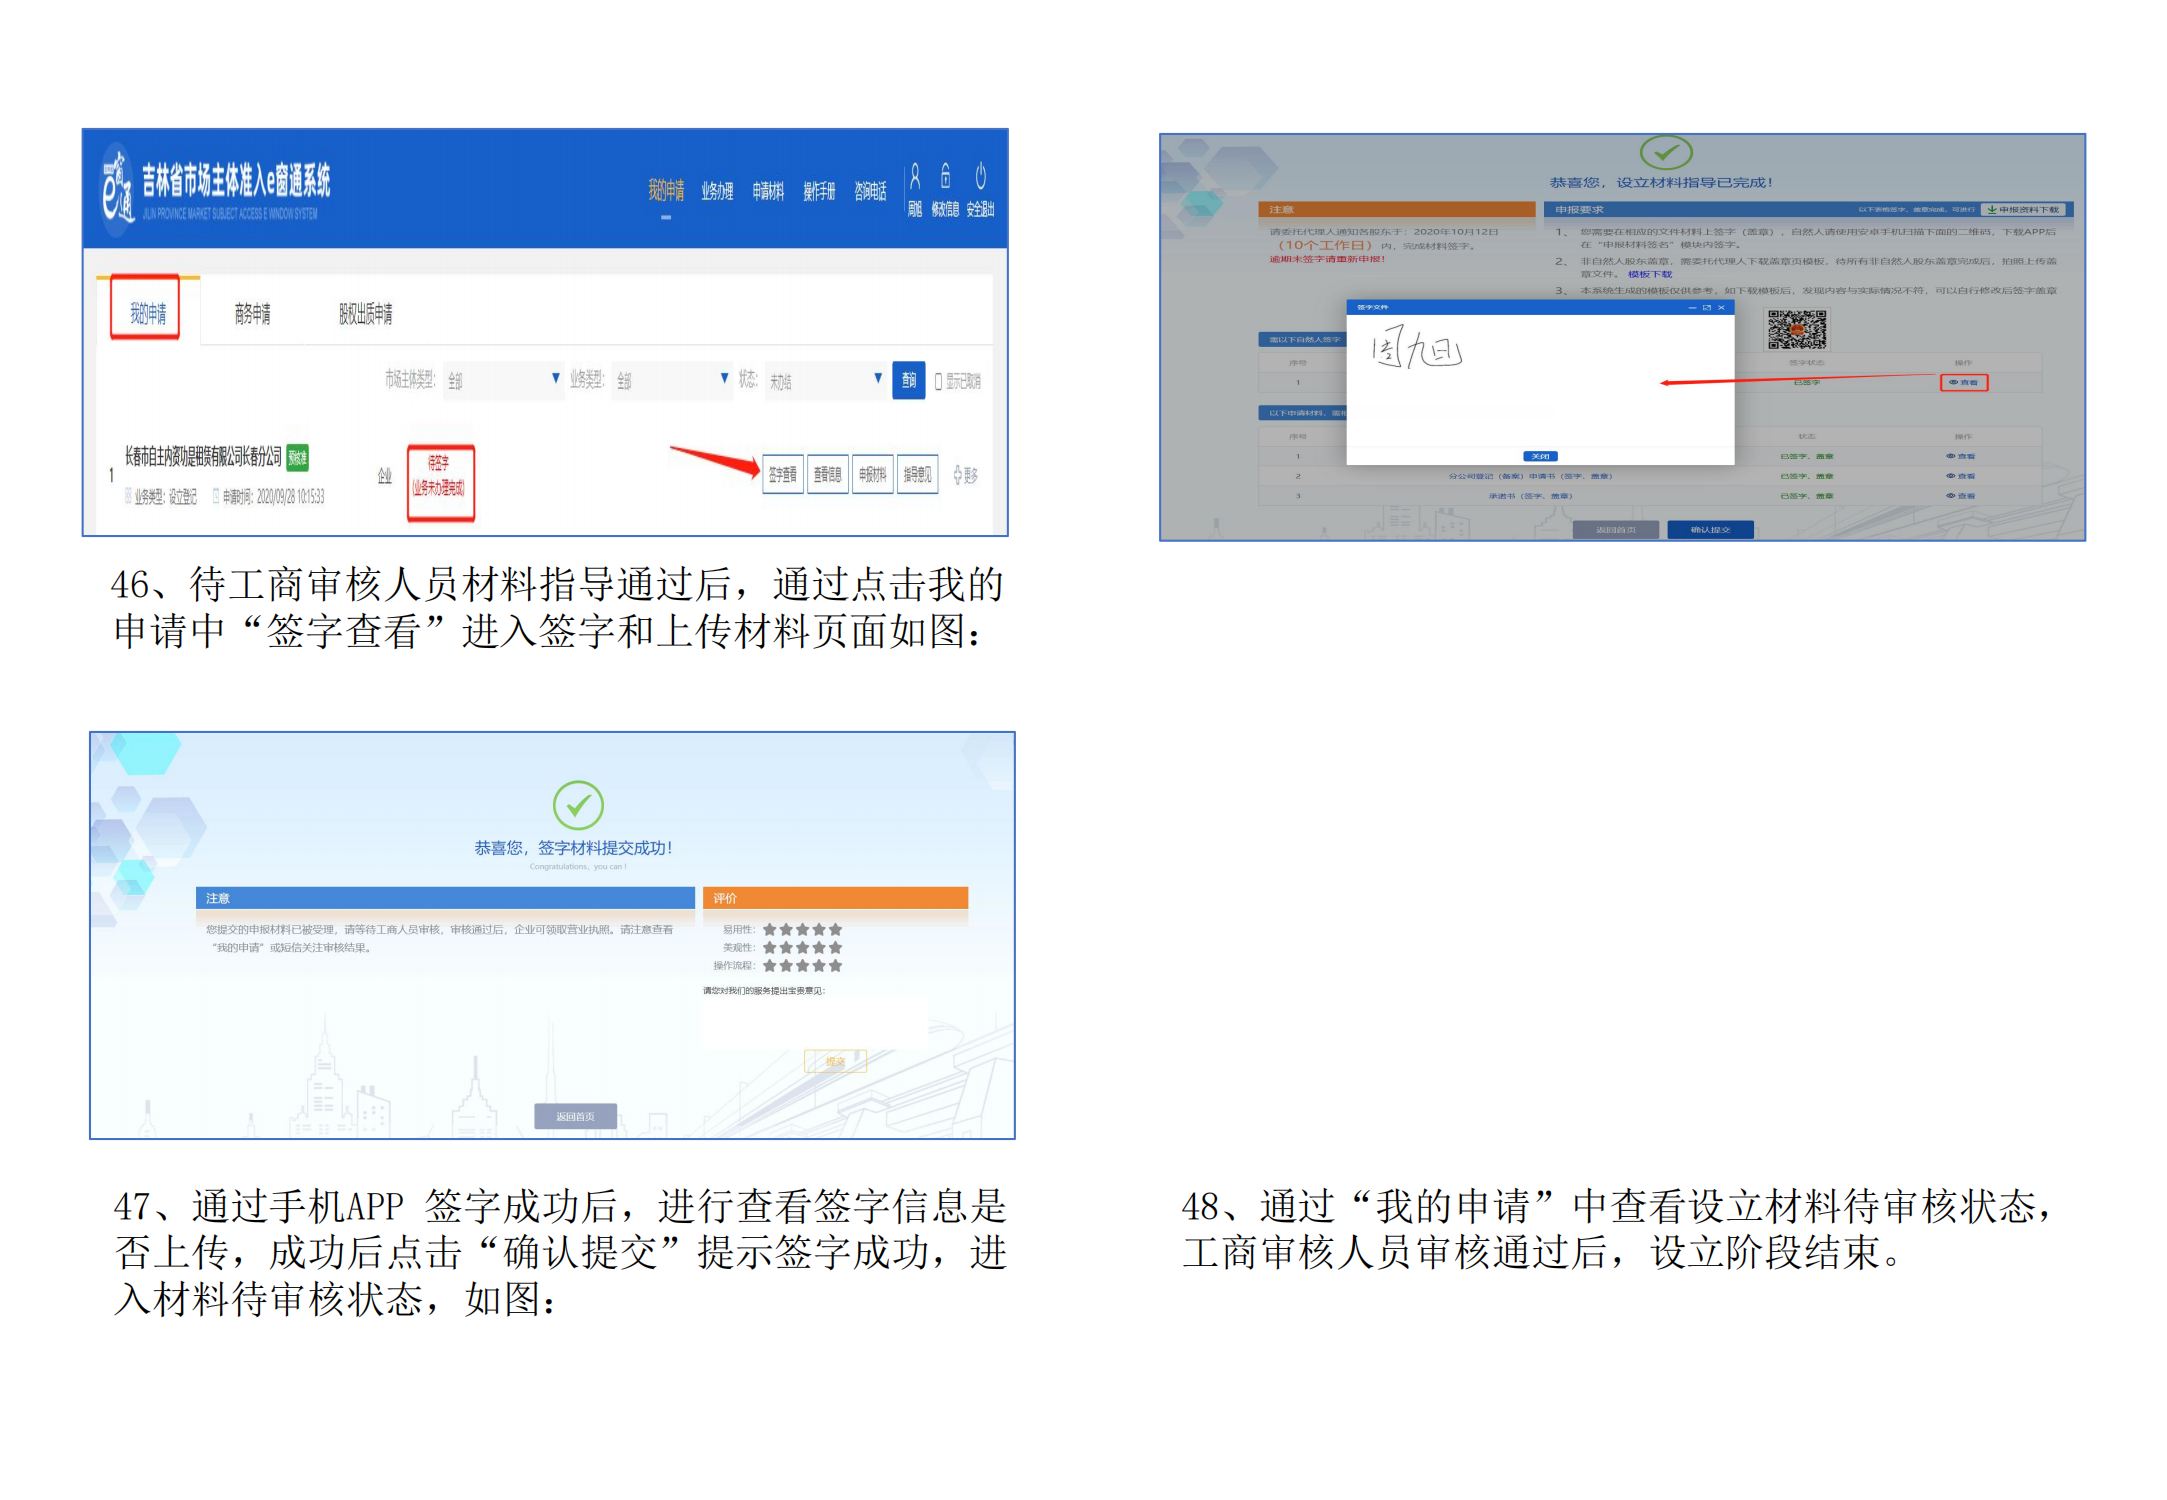Select the 我的申请 tab
2167x1500 pixels.
coord(146,310)
